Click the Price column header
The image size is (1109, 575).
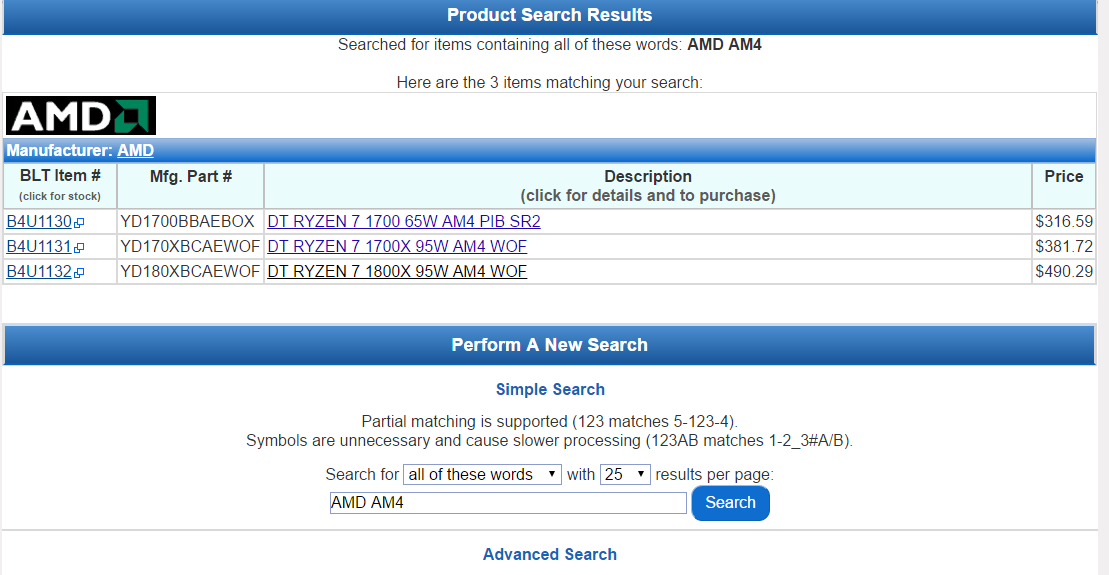tap(1064, 185)
